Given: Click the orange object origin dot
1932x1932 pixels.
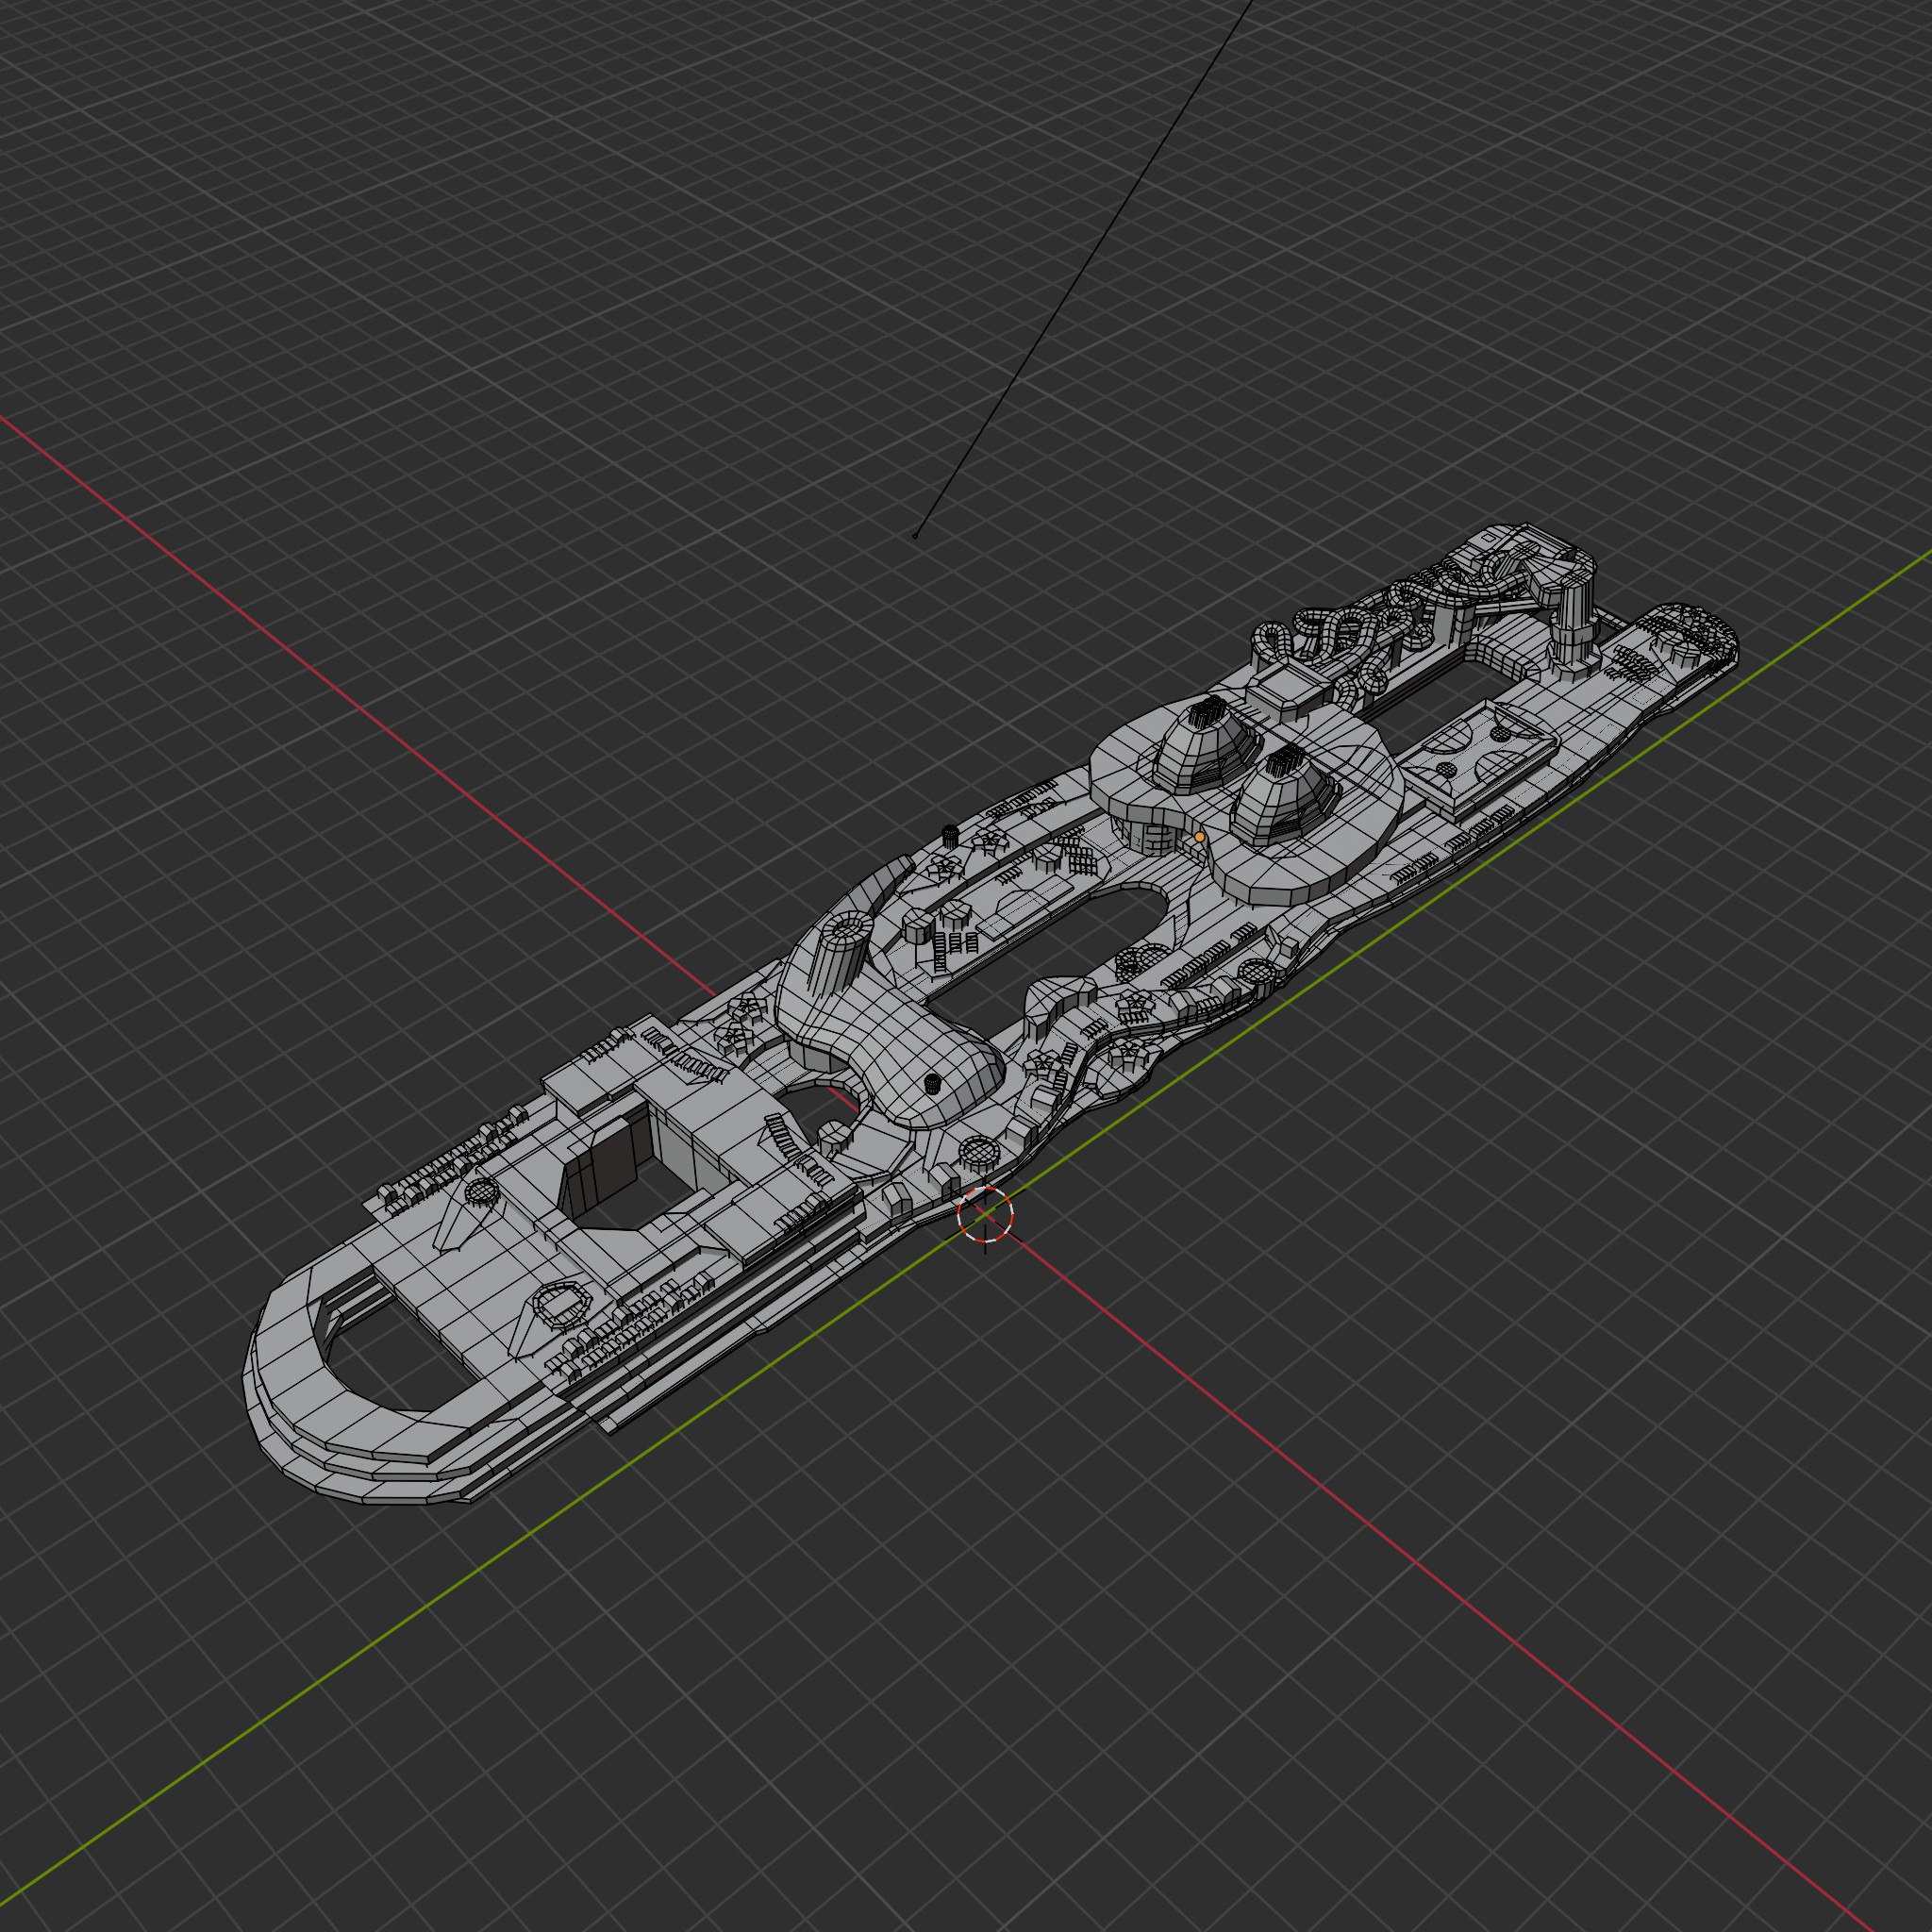Looking at the screenshot, I should 1199,837.
